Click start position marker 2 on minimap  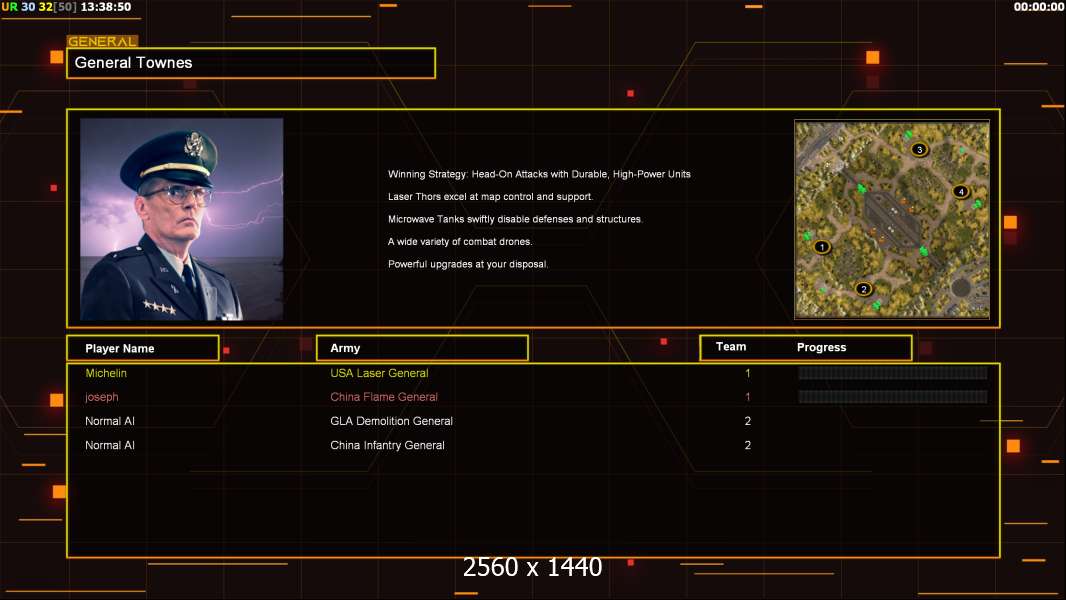click(x=863, y=289)
